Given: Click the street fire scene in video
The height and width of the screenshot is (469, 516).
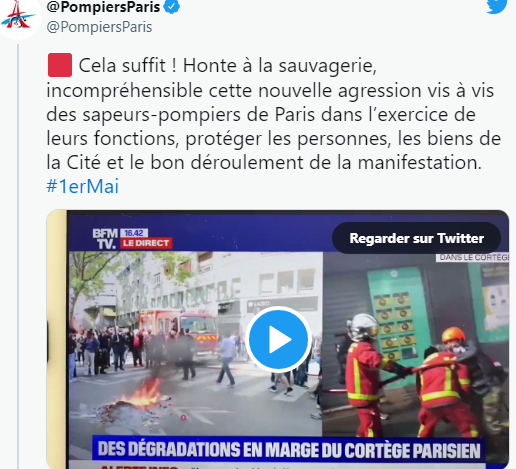Looking at the screenshot, I should pyautogui.click(x=195, y=344).
